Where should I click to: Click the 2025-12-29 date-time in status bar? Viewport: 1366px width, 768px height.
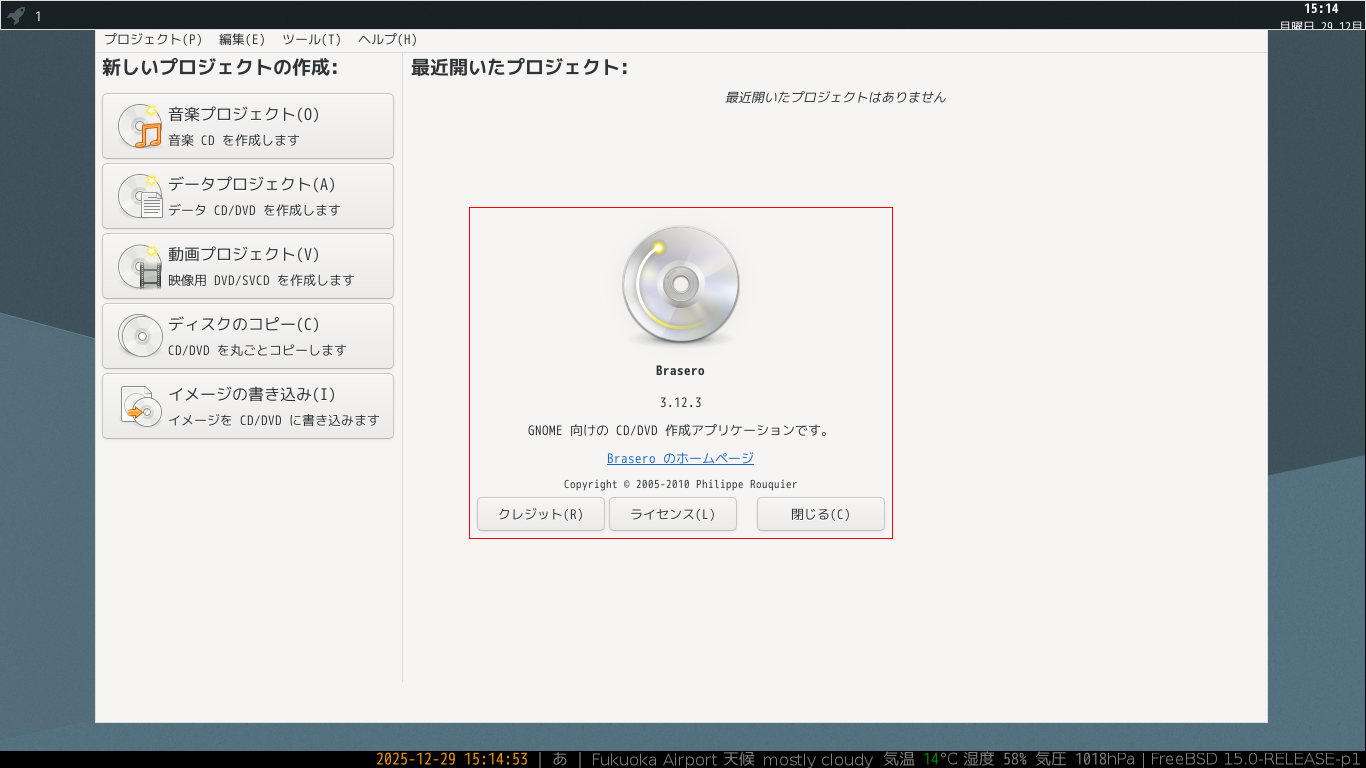pos(452,759)
